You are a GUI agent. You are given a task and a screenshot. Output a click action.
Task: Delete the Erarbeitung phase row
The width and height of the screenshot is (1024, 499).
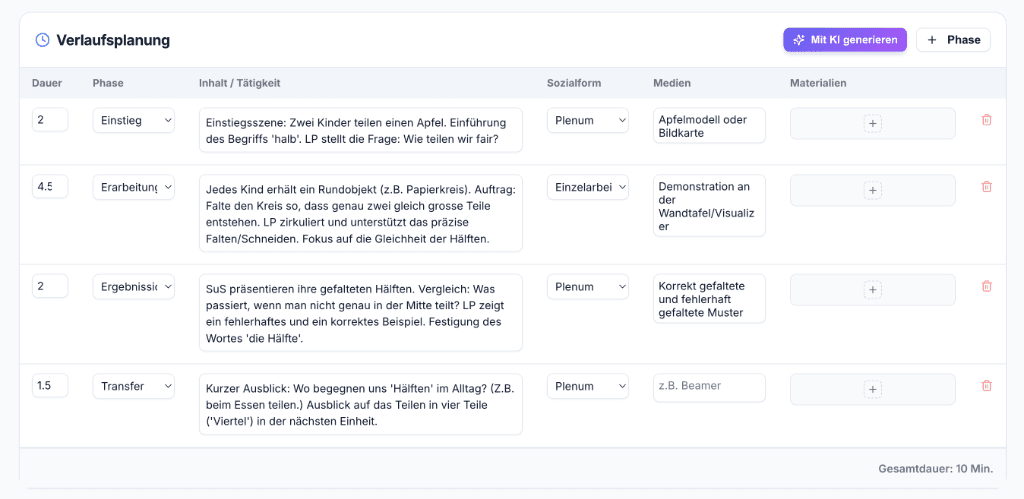tap(987, 186)
